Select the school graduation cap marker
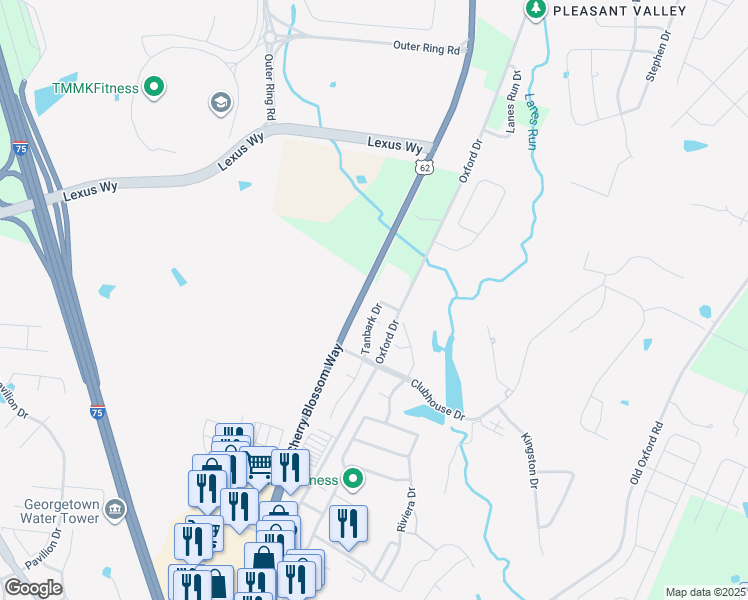 (x=221, y=103)
